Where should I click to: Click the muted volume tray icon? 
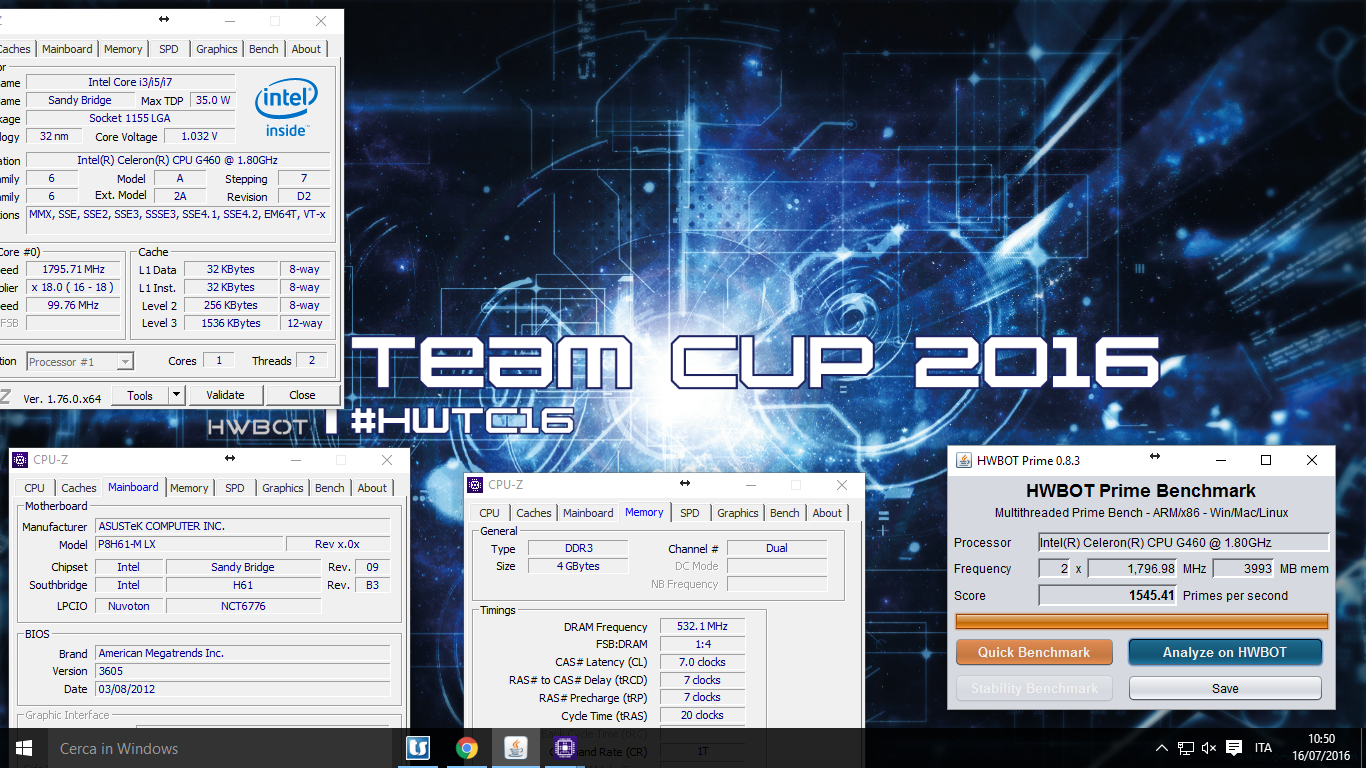pos(1209,748)
